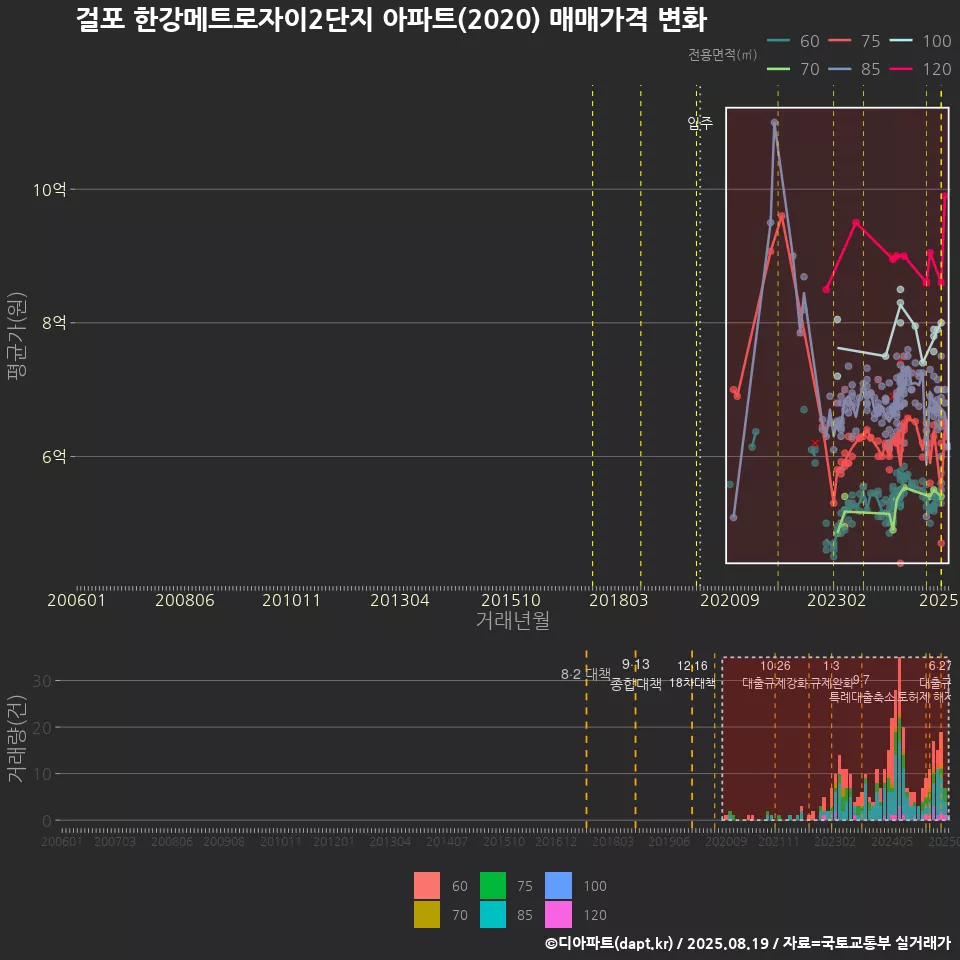Select the blue 100 bar legend swatch
The image size is (960, 960).
[x=558, y=885]
